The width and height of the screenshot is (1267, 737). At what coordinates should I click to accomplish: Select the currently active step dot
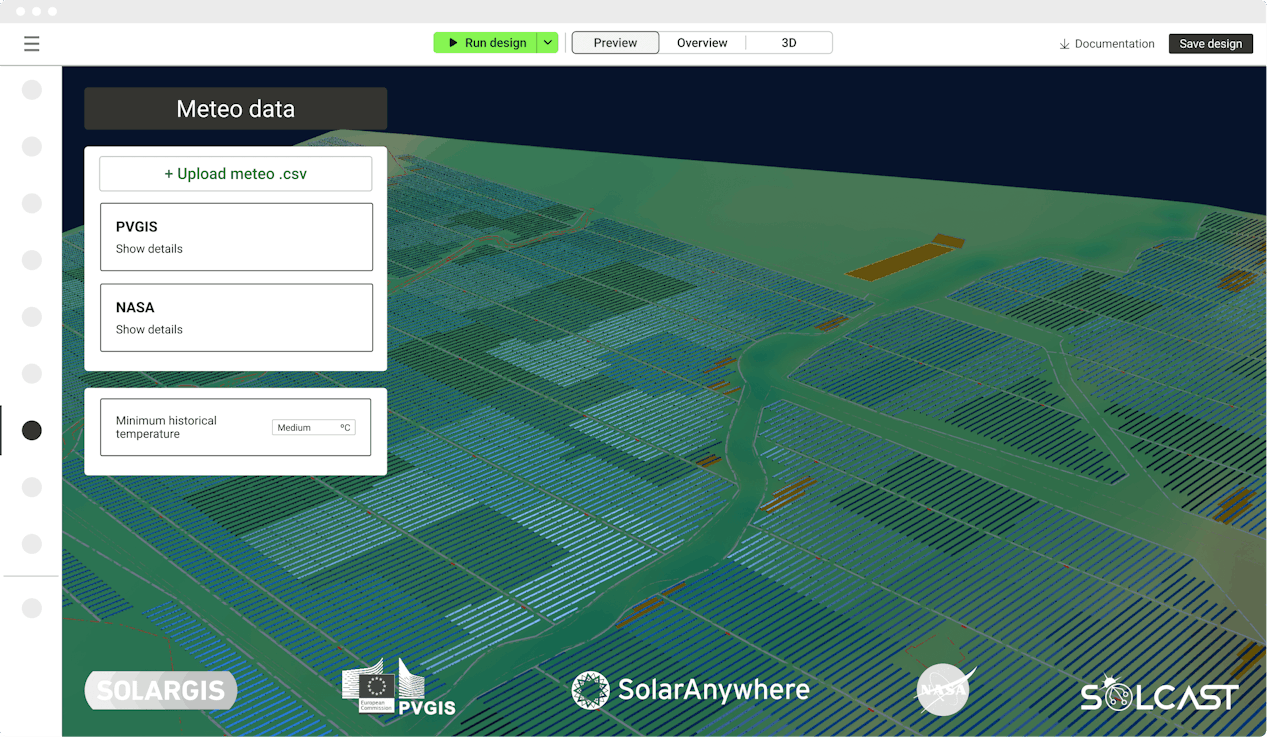click(x=31, y=430)
